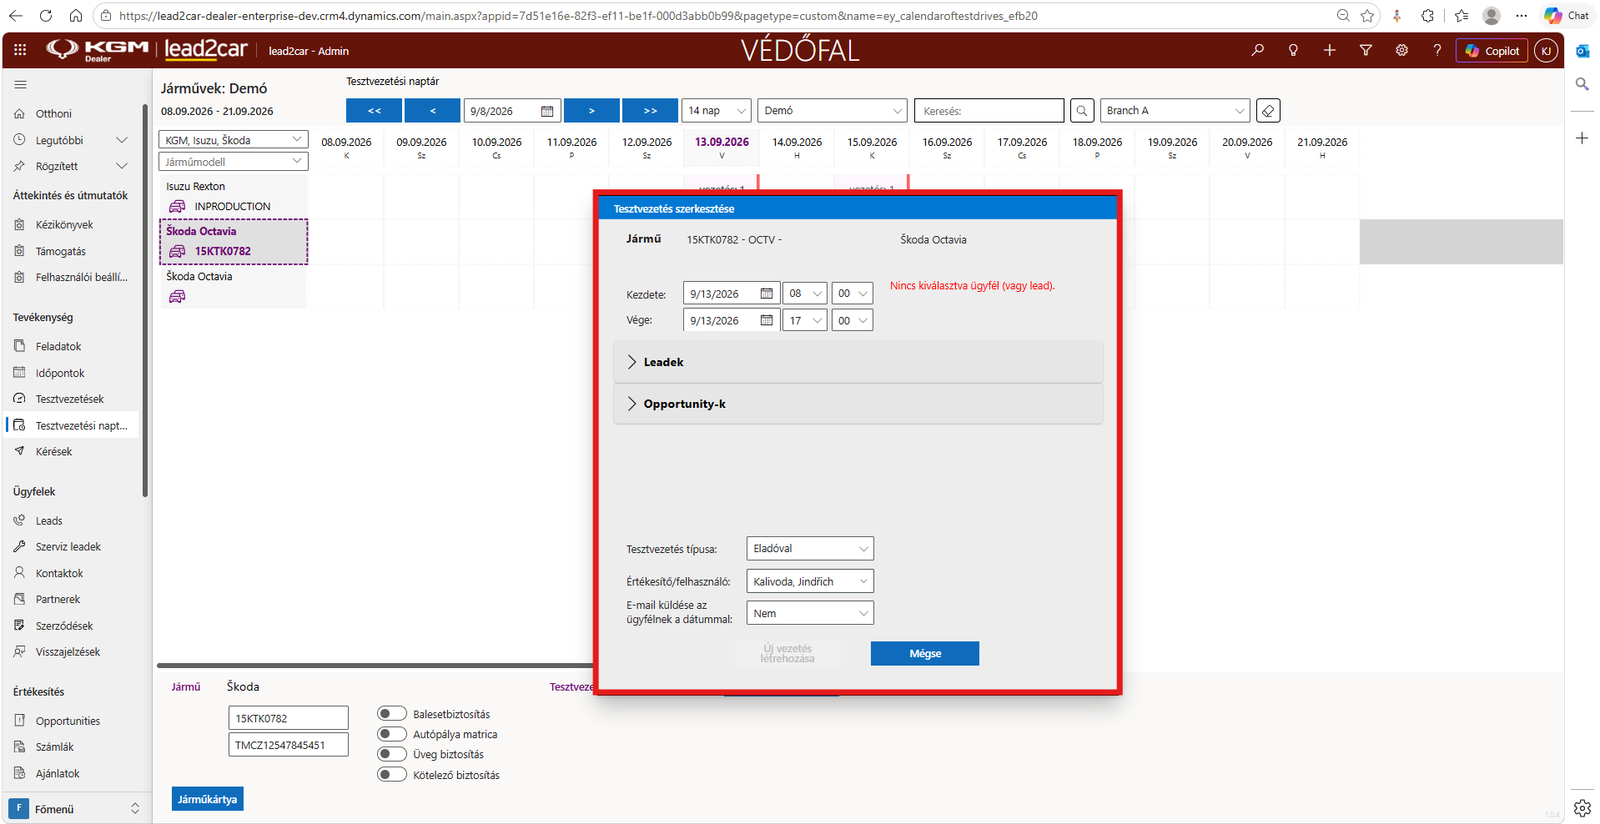This screenshot has width=1600, height=824.
Task: Open the Kezdete hour dropdown
Action: [805, 294]
